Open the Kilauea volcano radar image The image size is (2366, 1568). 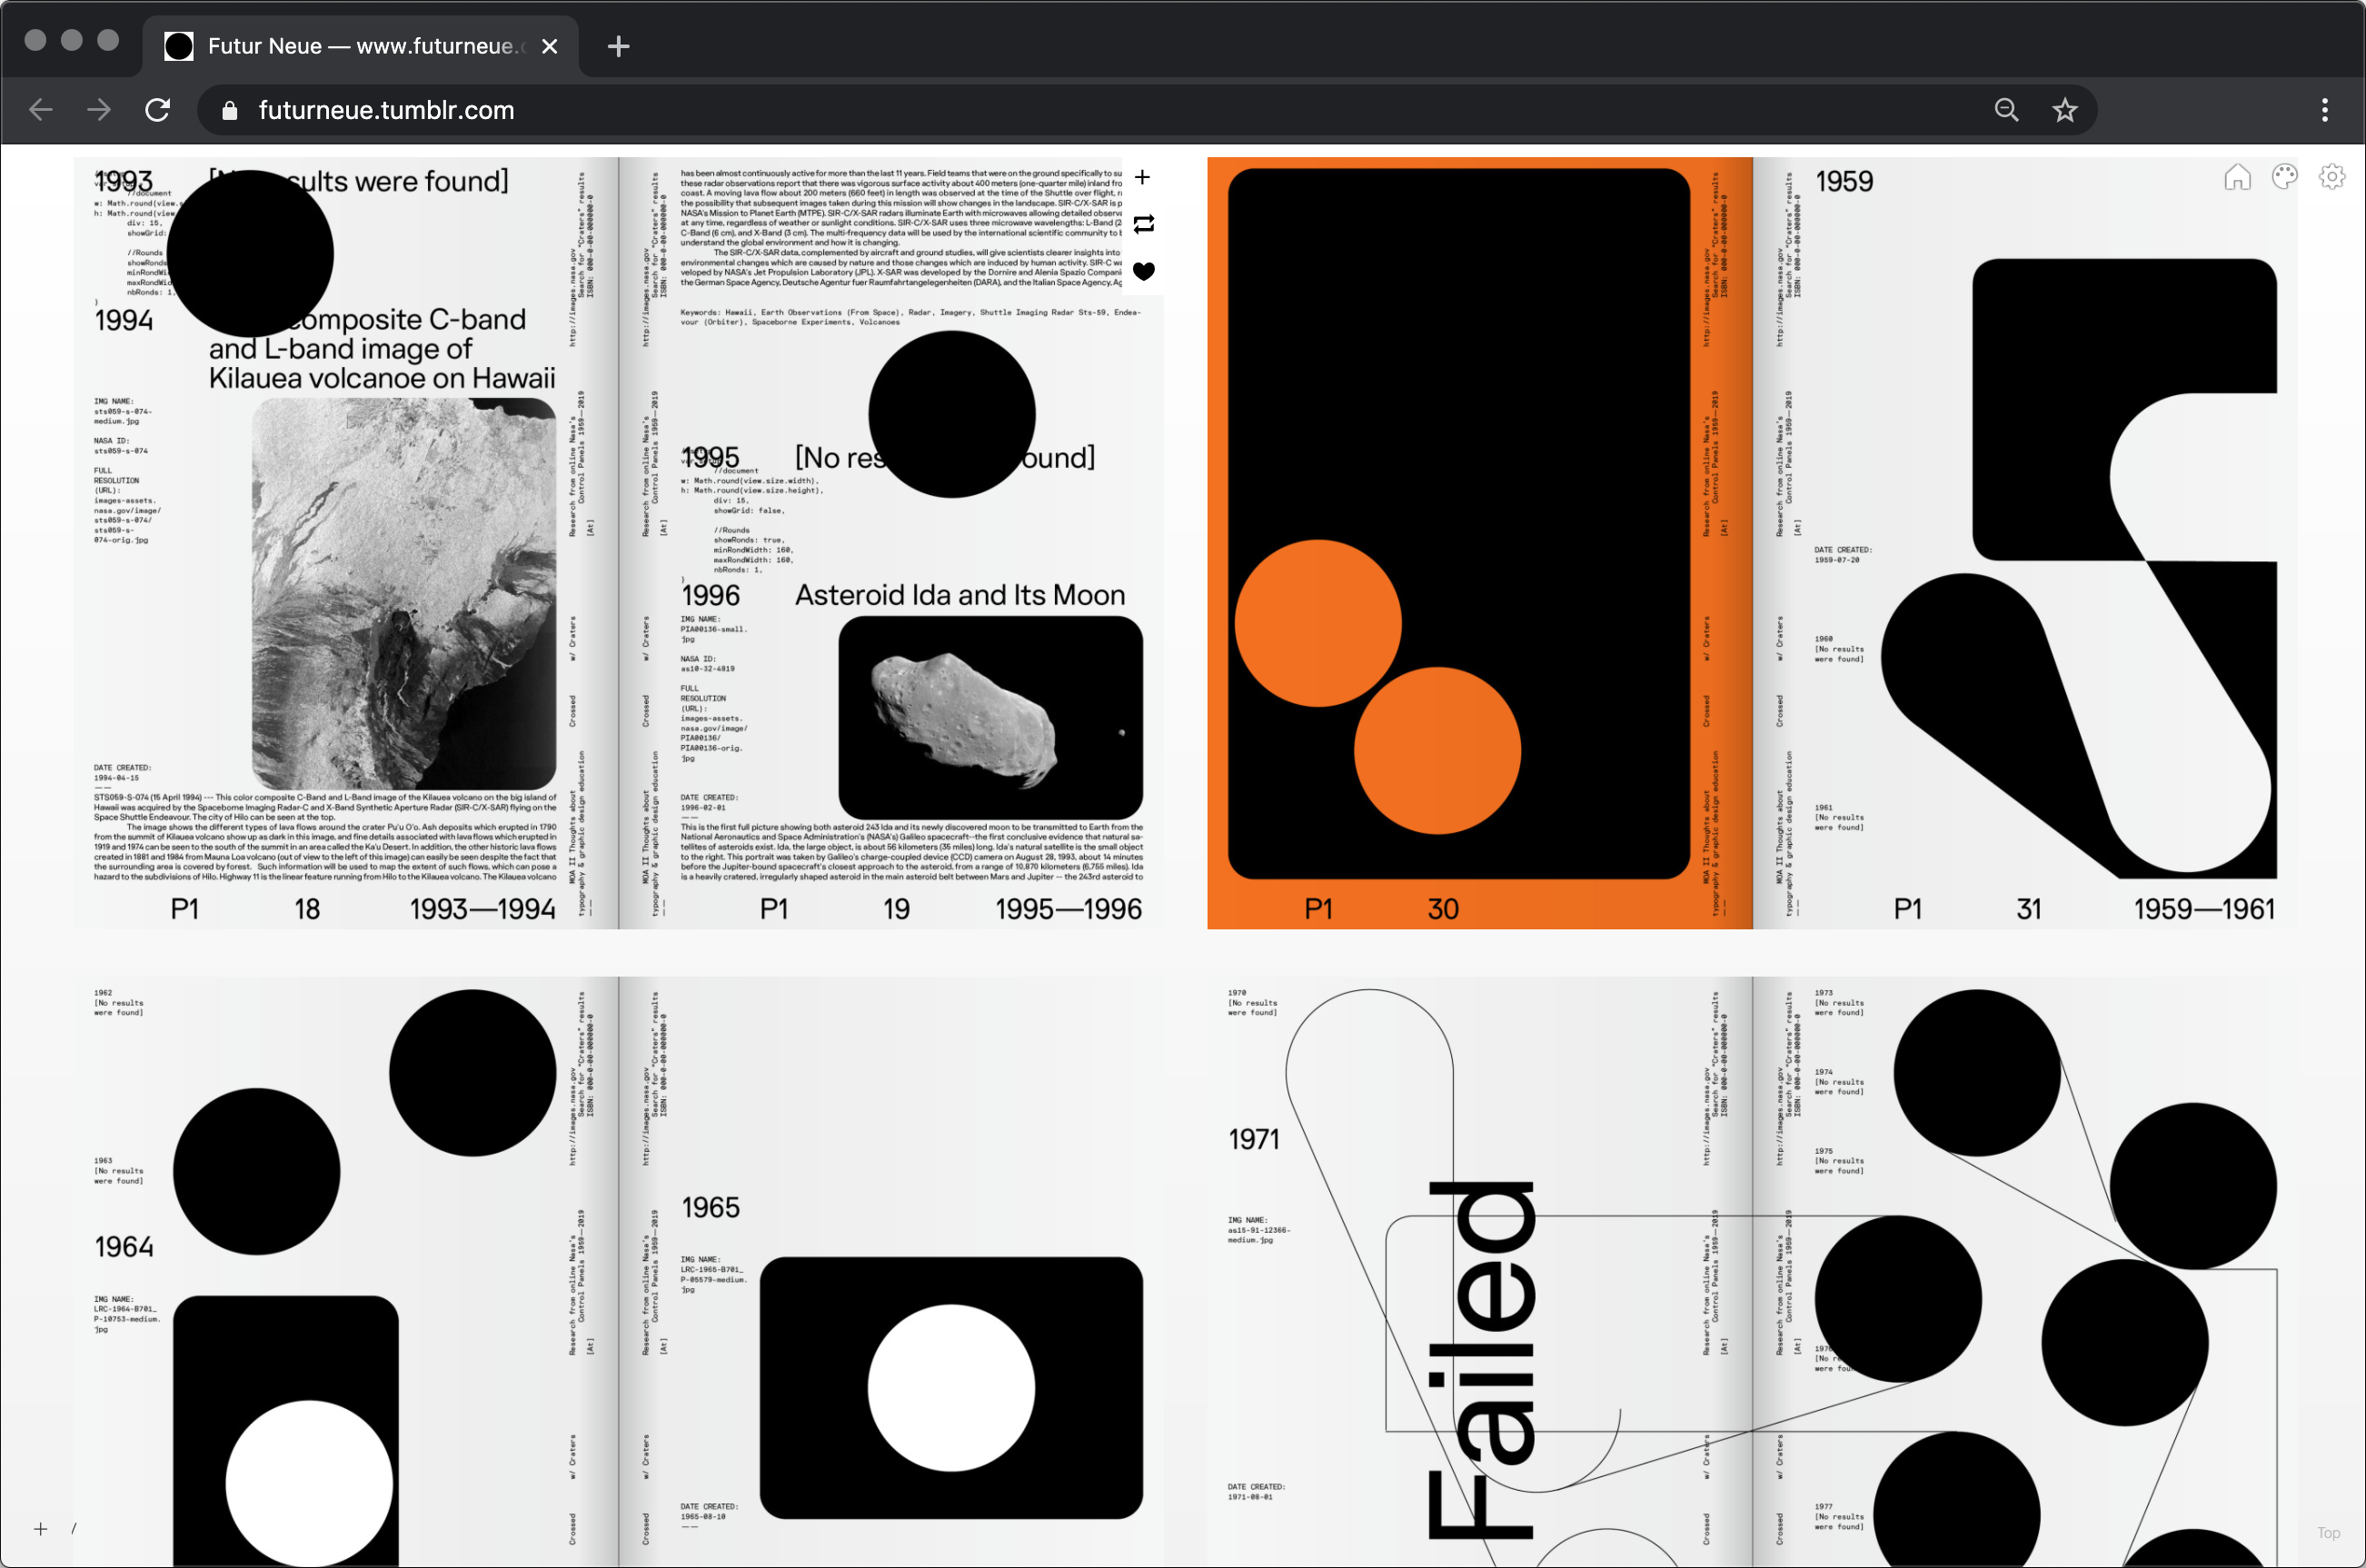pyautogui.click(x=404, y=594)
